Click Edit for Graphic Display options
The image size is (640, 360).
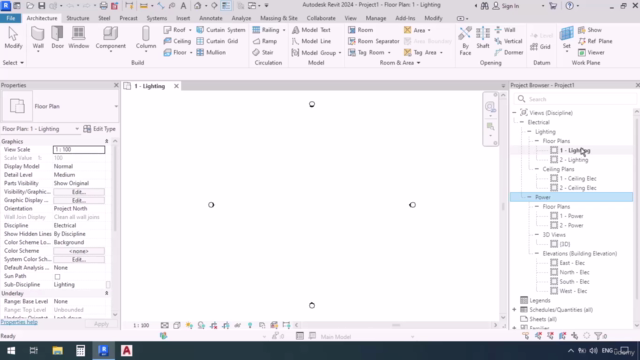pos(79,200)
